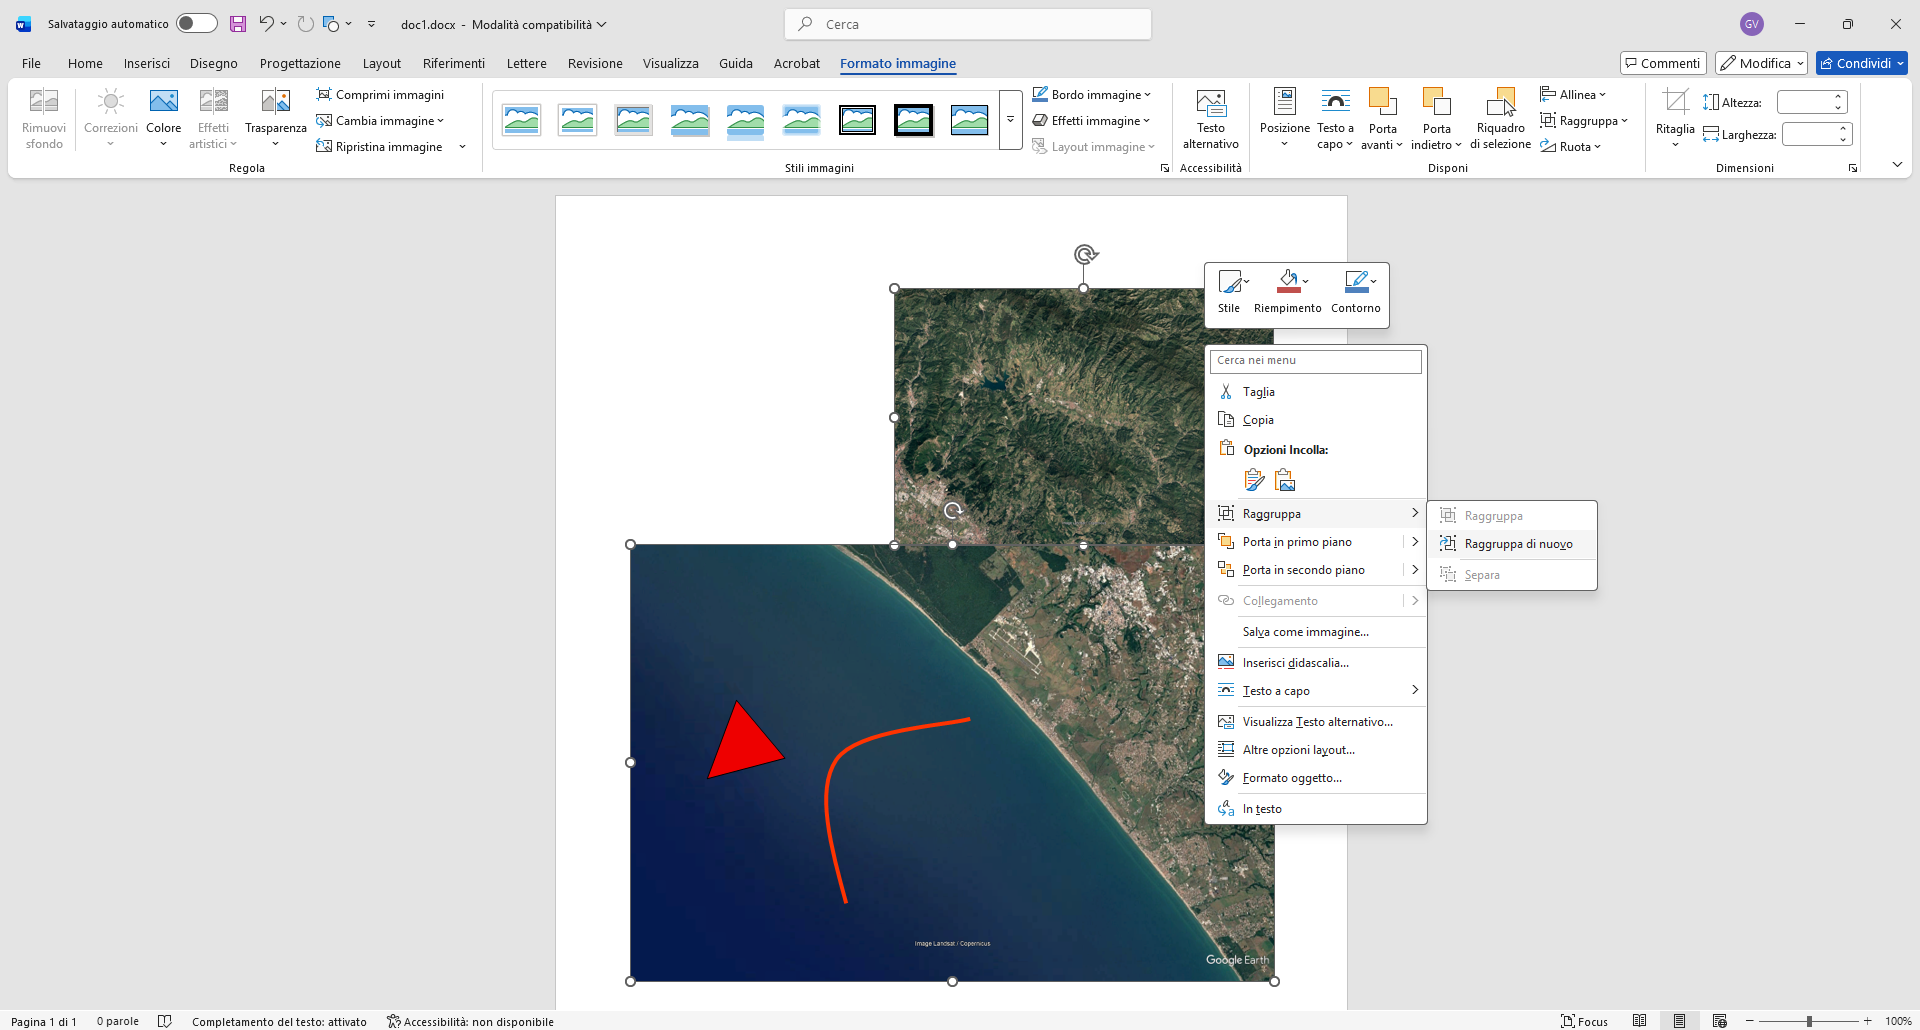The width and height of the screenshot is (1920, 1030).
Task: Open the Inserisci ribbon tab
Action: (x=147, y=63)
